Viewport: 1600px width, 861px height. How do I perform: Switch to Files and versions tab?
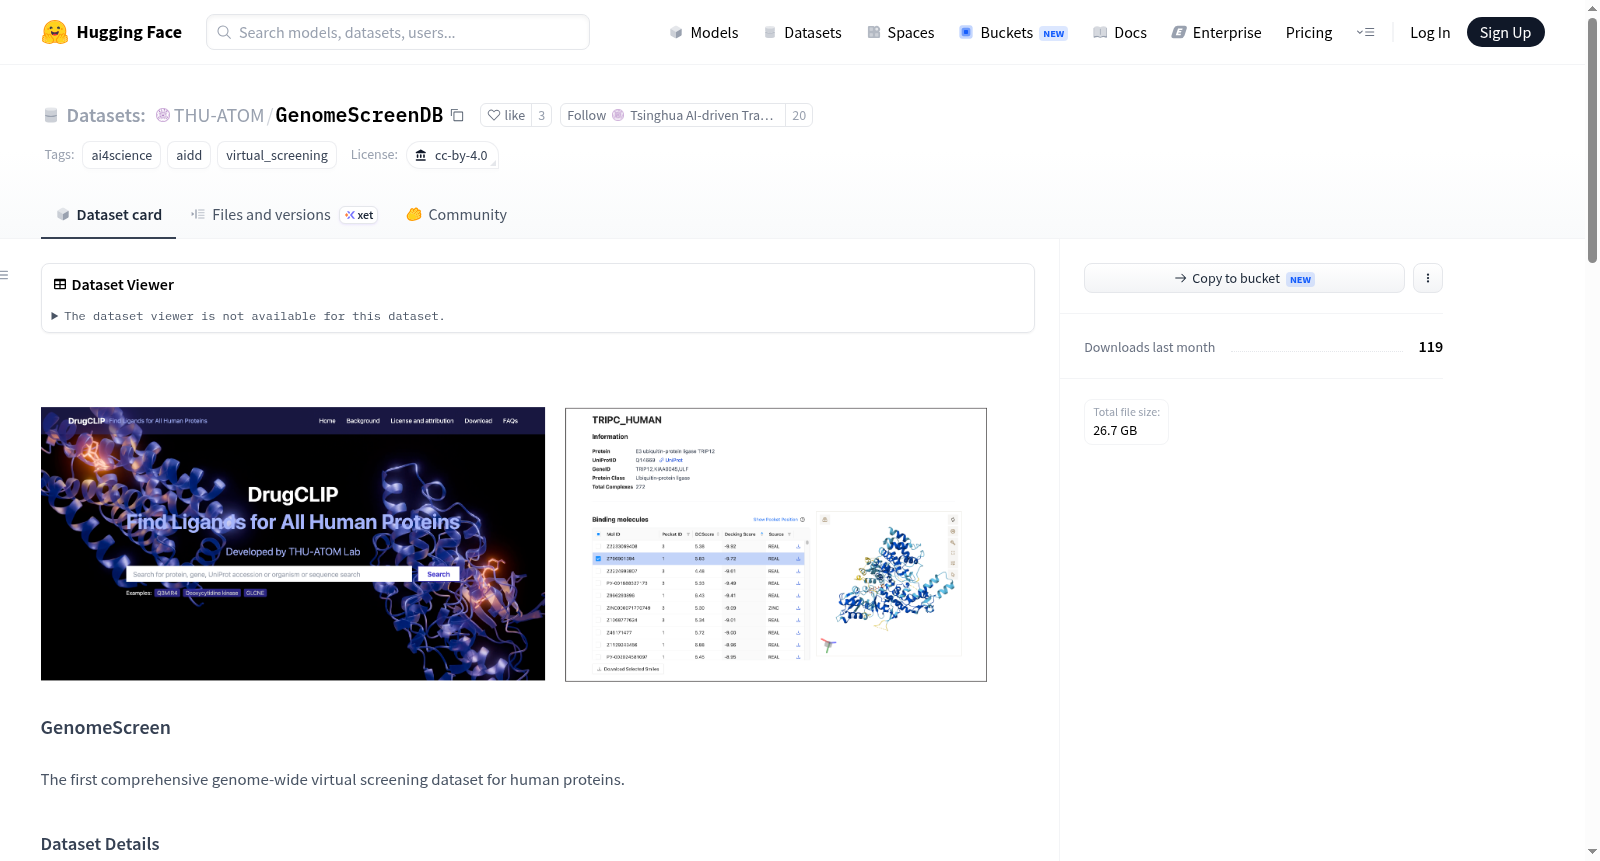(284, 215)
